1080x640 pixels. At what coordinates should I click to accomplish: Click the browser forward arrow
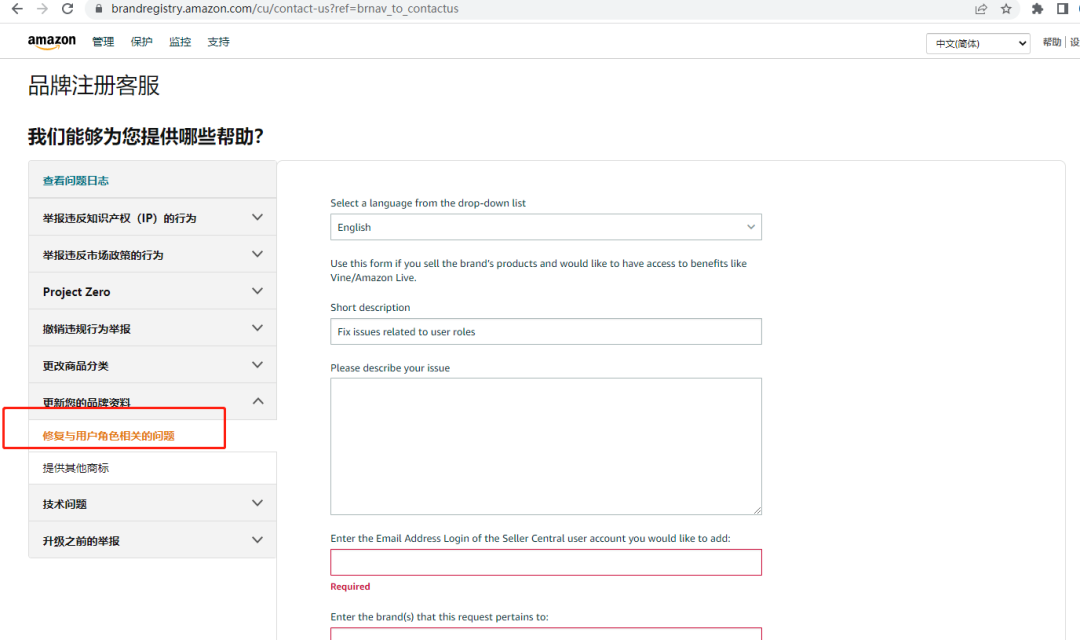coord(42,9)
